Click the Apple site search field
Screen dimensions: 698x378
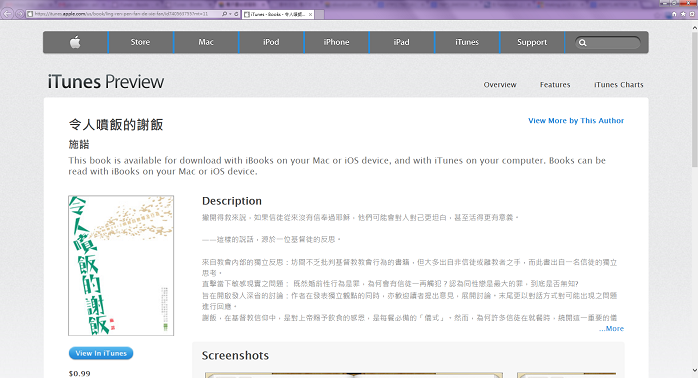[x=608, y=43]
